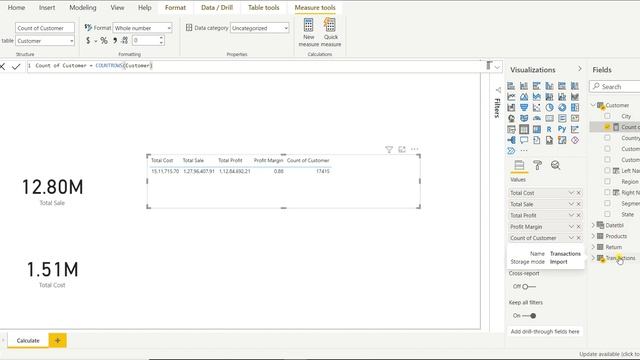Expand the formula bar chevron
Screen dimensions: 640x360
[497, 67]
